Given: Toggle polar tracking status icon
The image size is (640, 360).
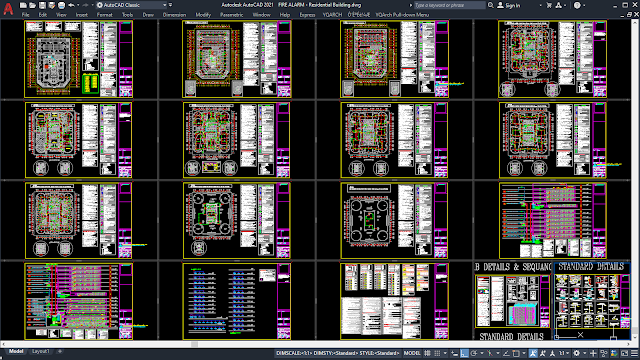Looking at the screenshot, I should [474, 353].
